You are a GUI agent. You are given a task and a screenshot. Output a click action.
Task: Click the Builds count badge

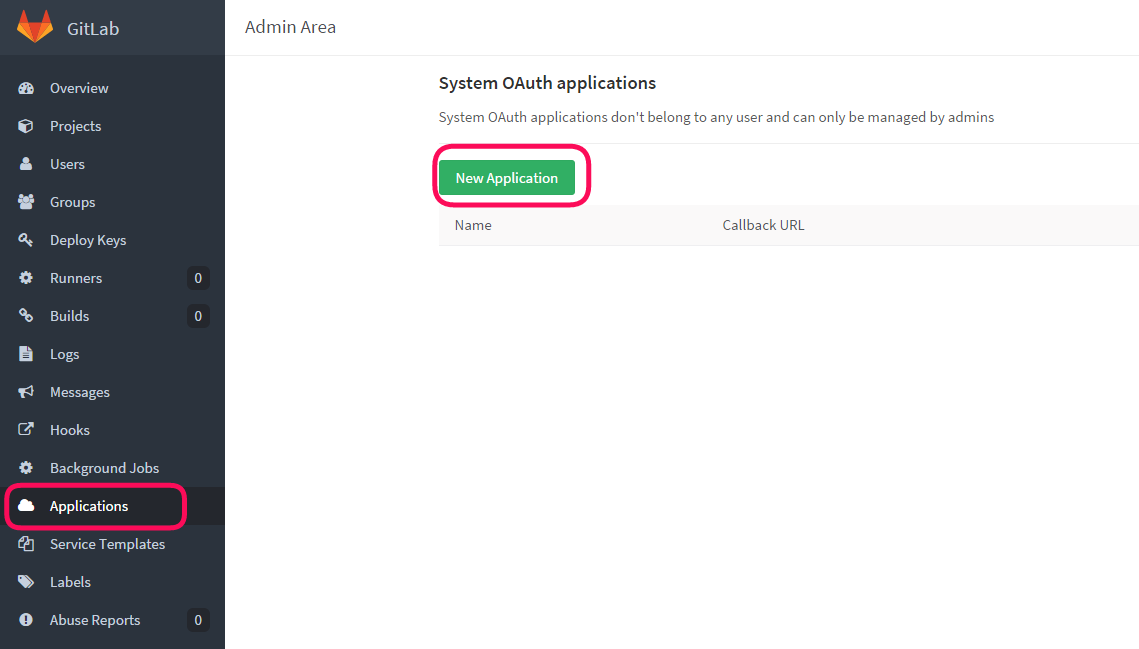[x=198, y=316]
